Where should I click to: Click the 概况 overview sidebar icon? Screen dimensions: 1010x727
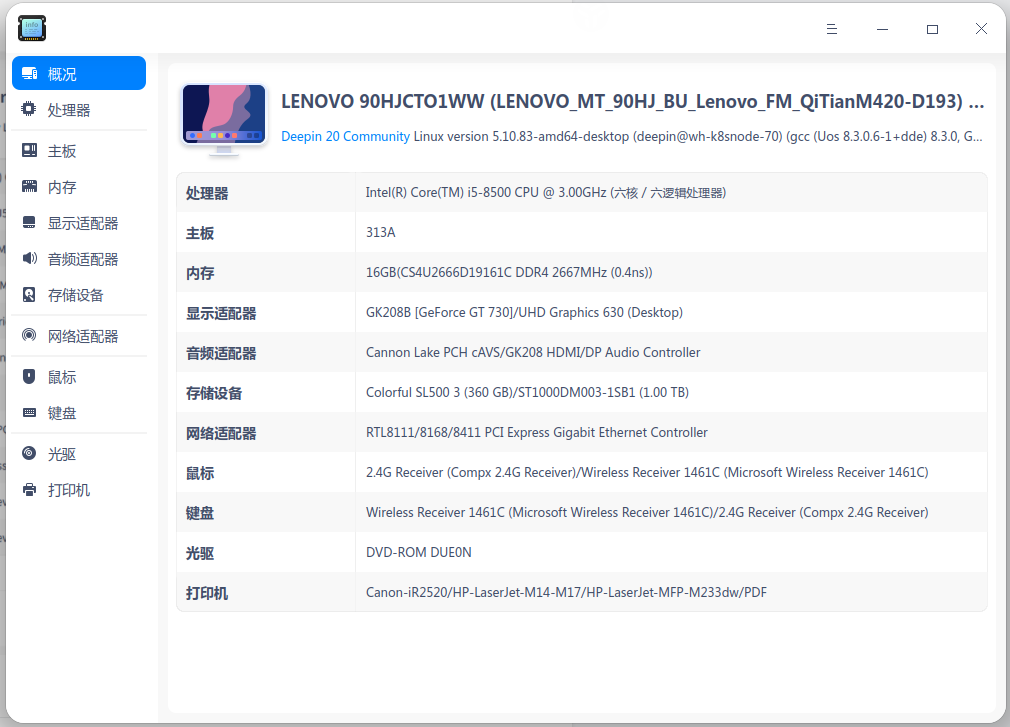coord(30,73)
